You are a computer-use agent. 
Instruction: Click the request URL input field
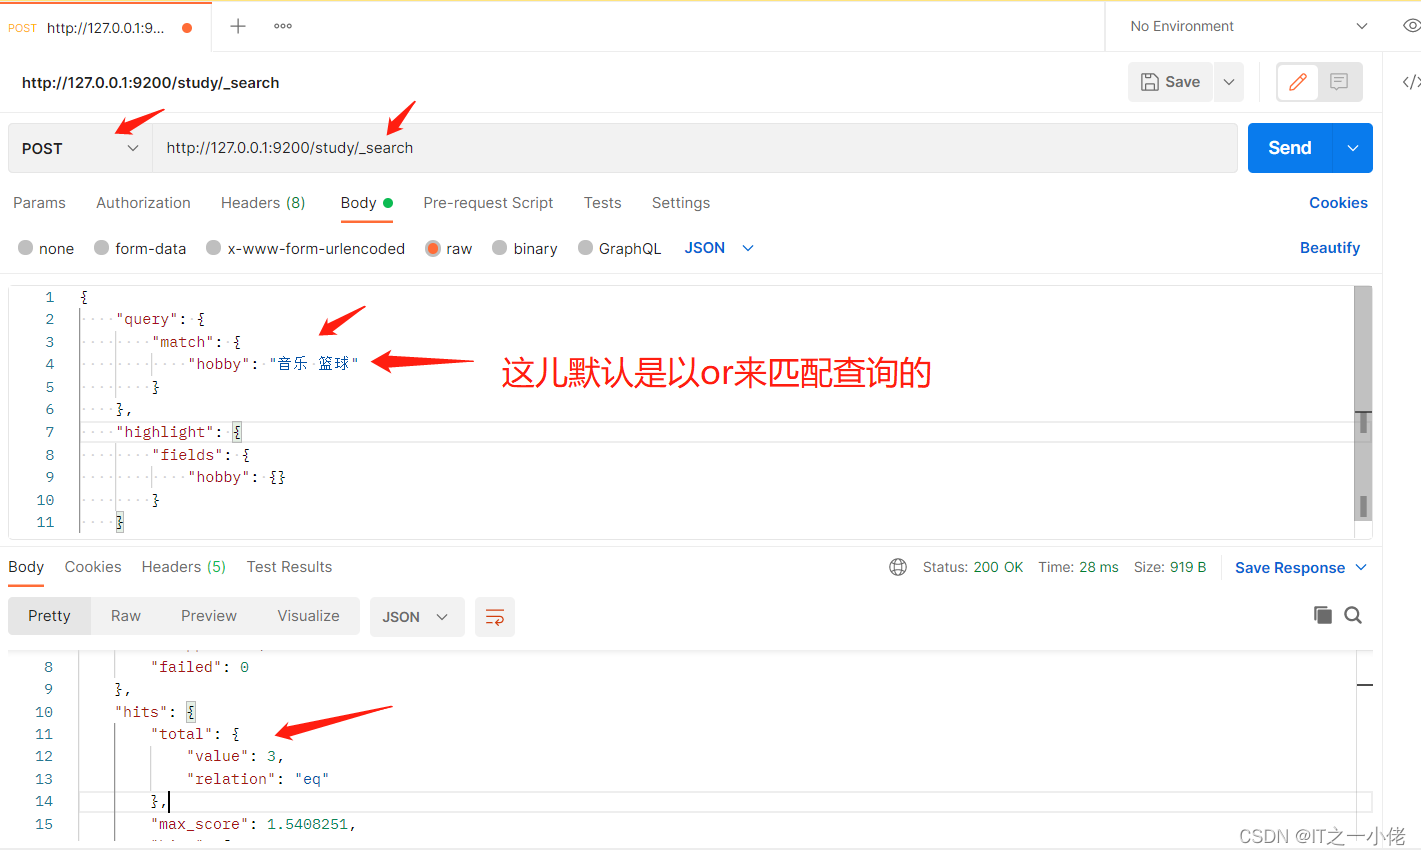point(695,148)
